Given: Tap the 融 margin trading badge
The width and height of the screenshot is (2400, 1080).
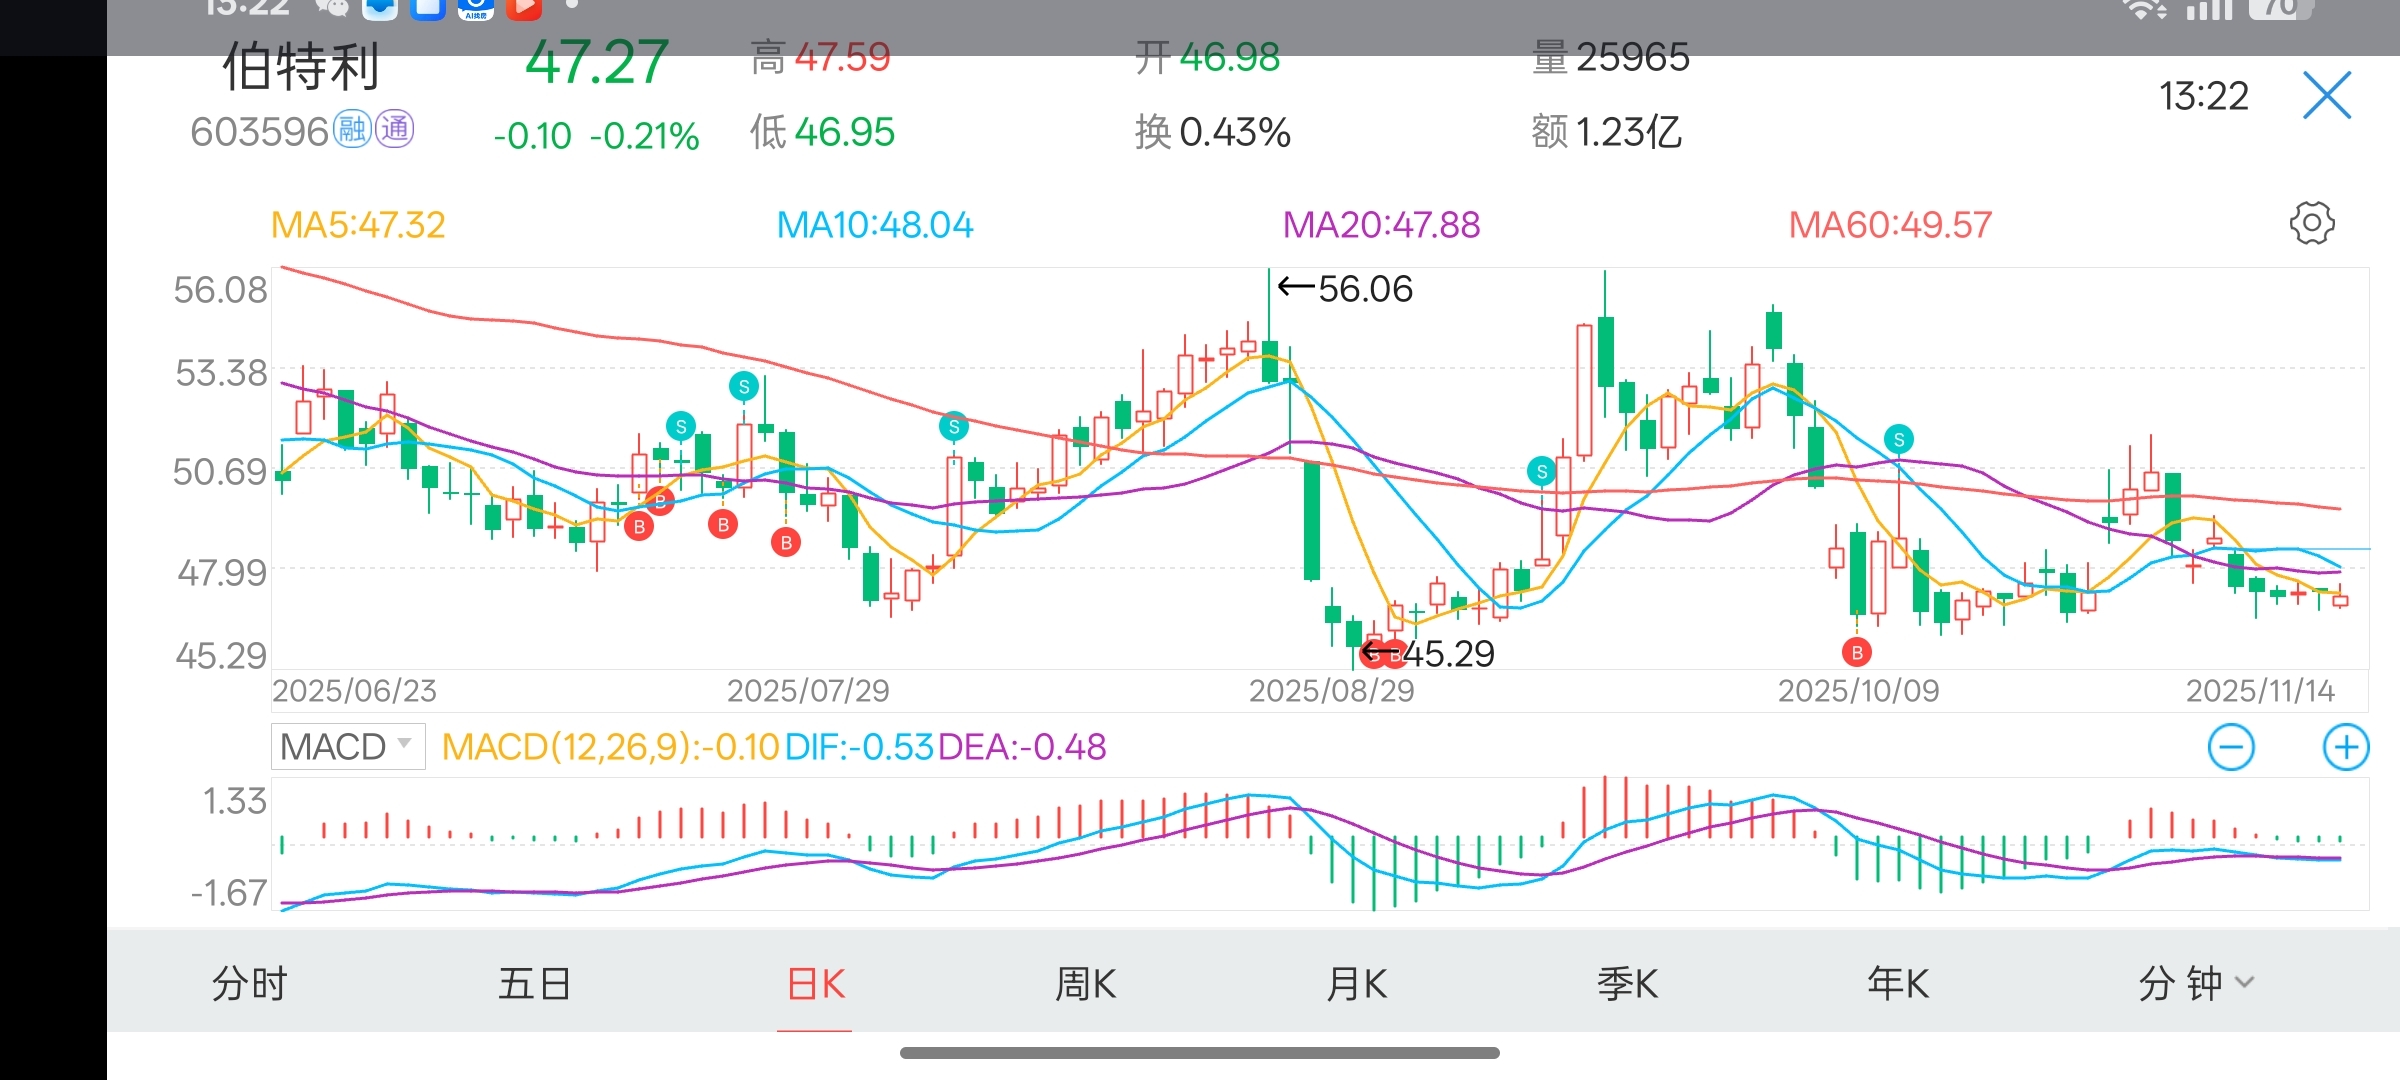Looking at the screenshot, I should 352,130.
